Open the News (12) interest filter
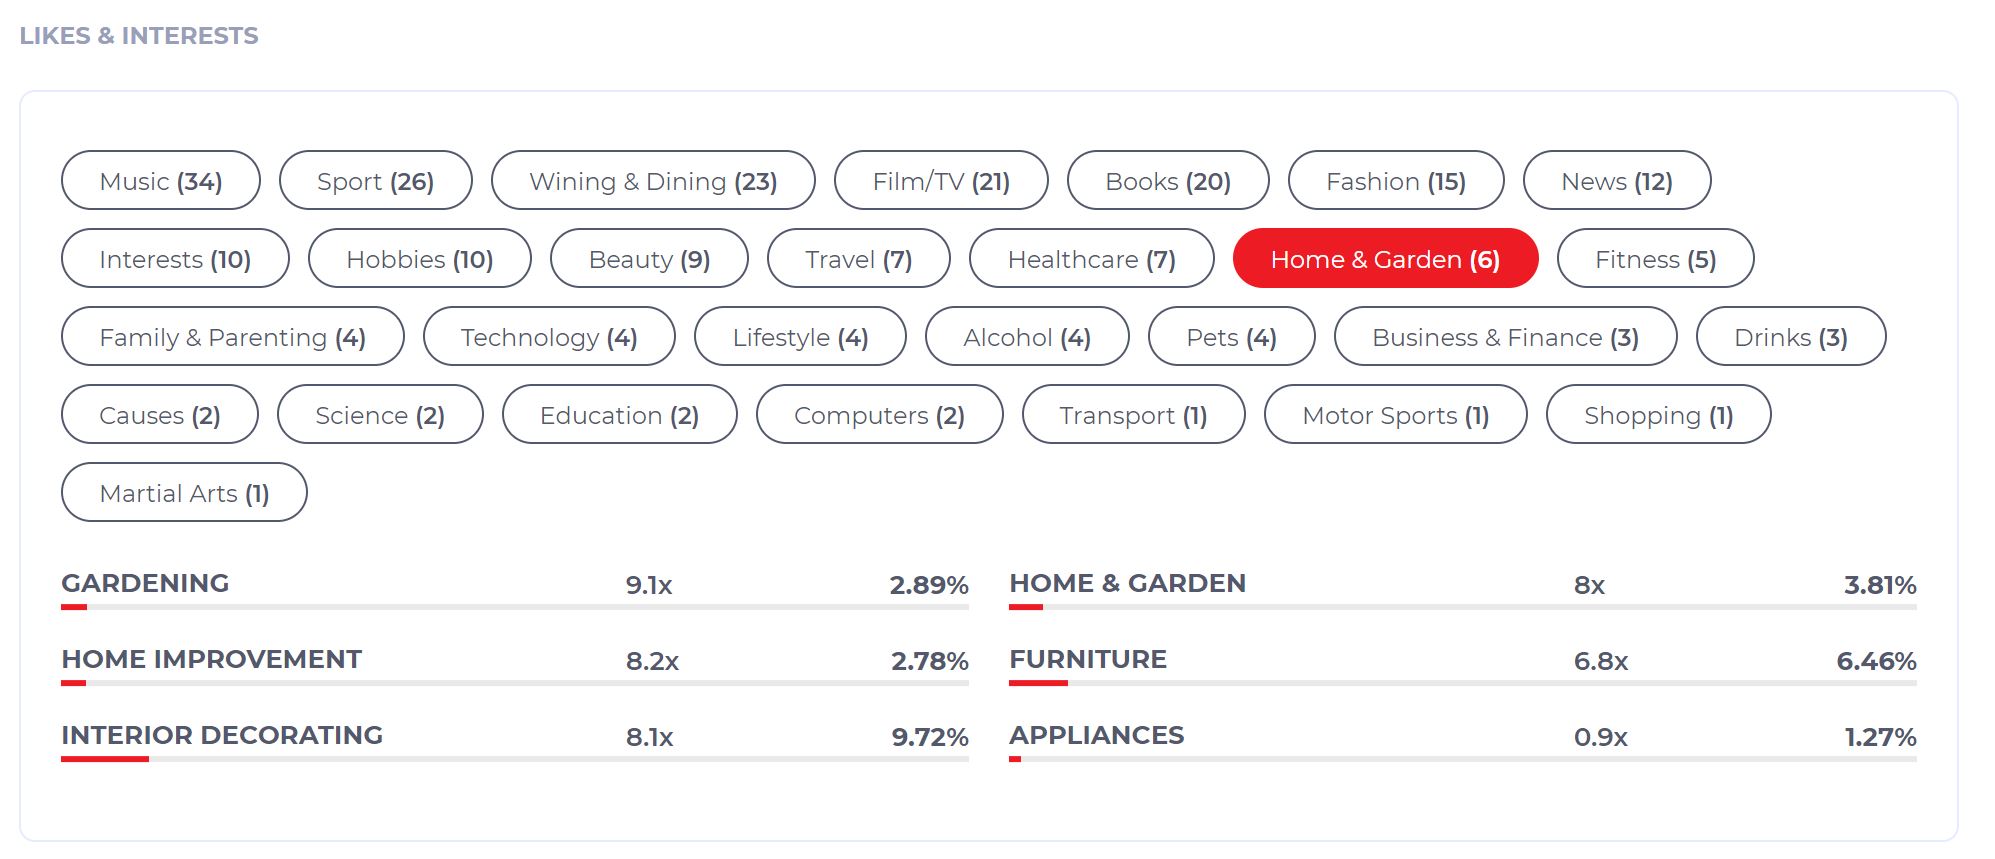Viewport: 1995px width, 859px height. [x=1616, y=181]
